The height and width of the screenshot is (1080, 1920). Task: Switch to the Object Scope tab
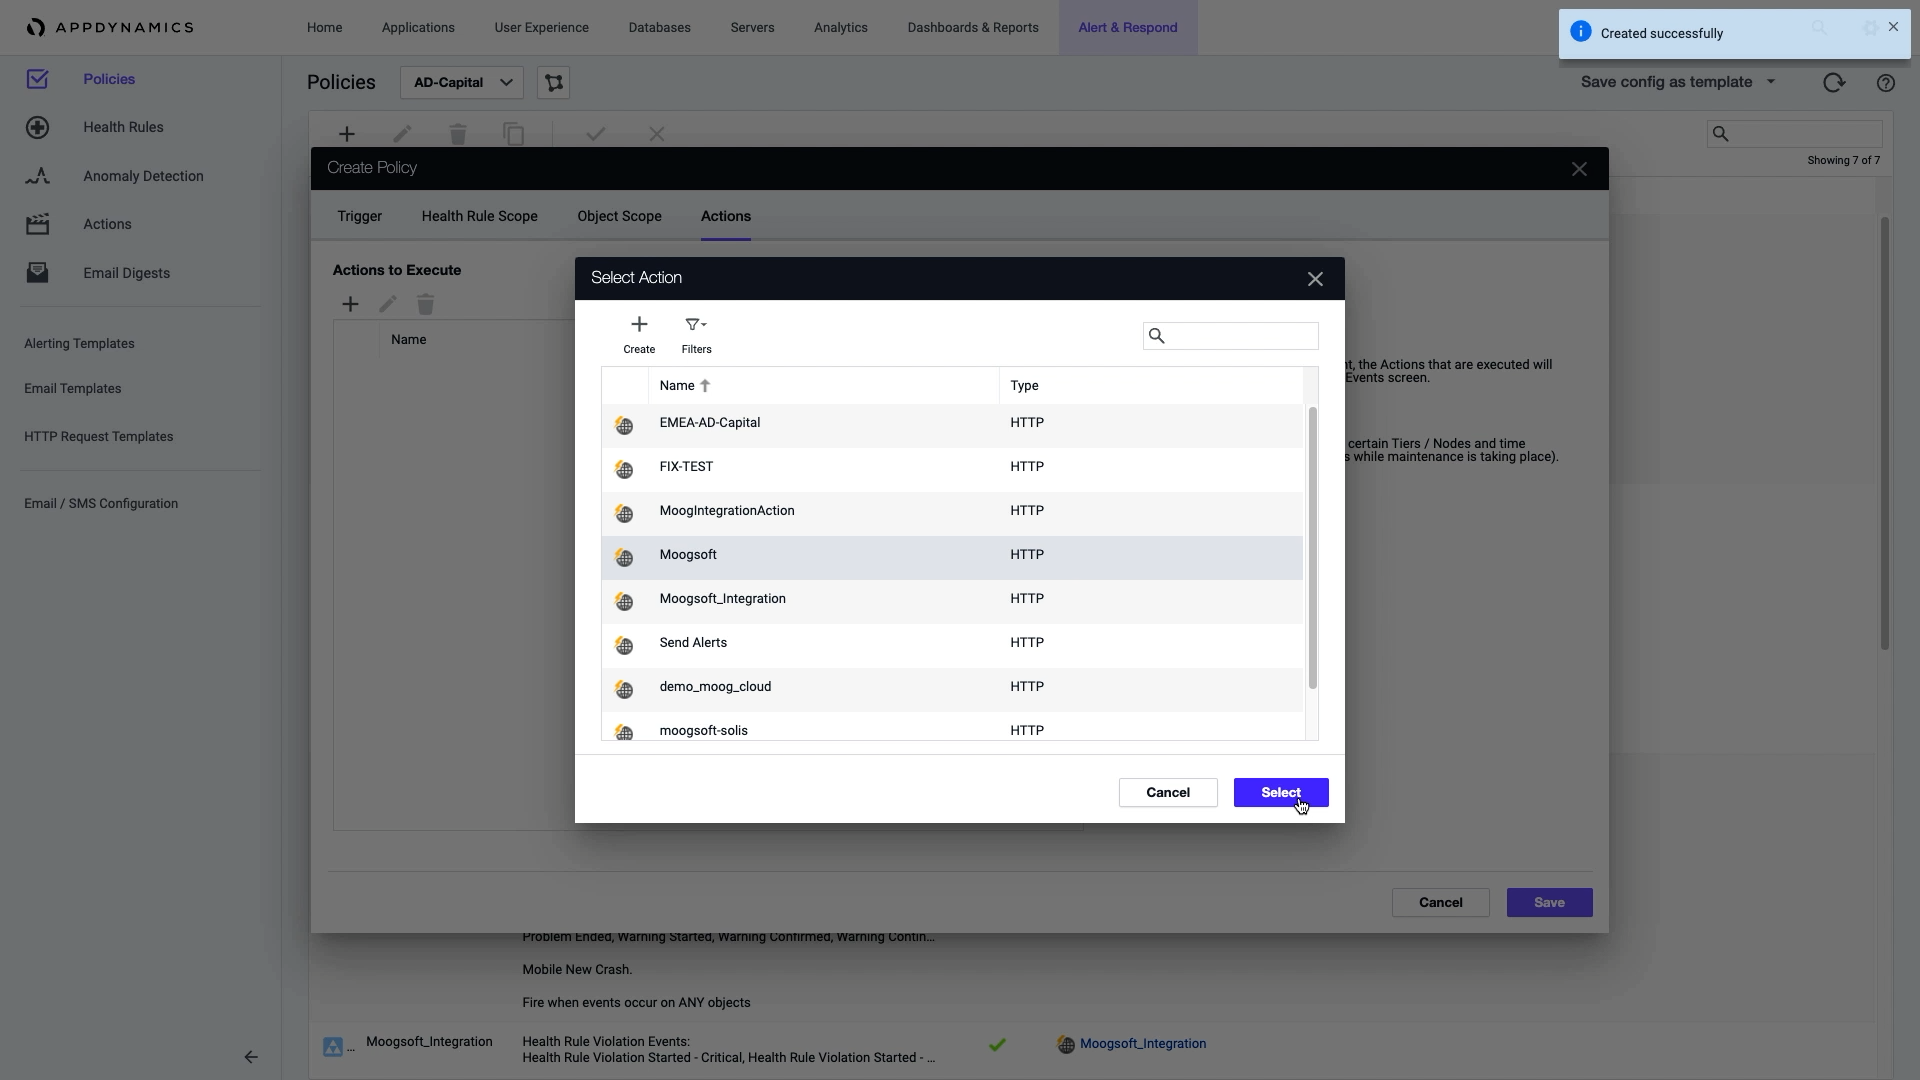619,216
